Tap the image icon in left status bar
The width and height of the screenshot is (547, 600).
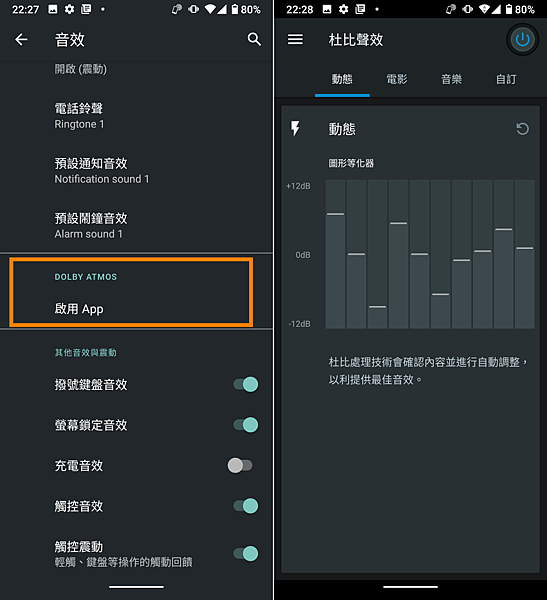click(53, 9)
